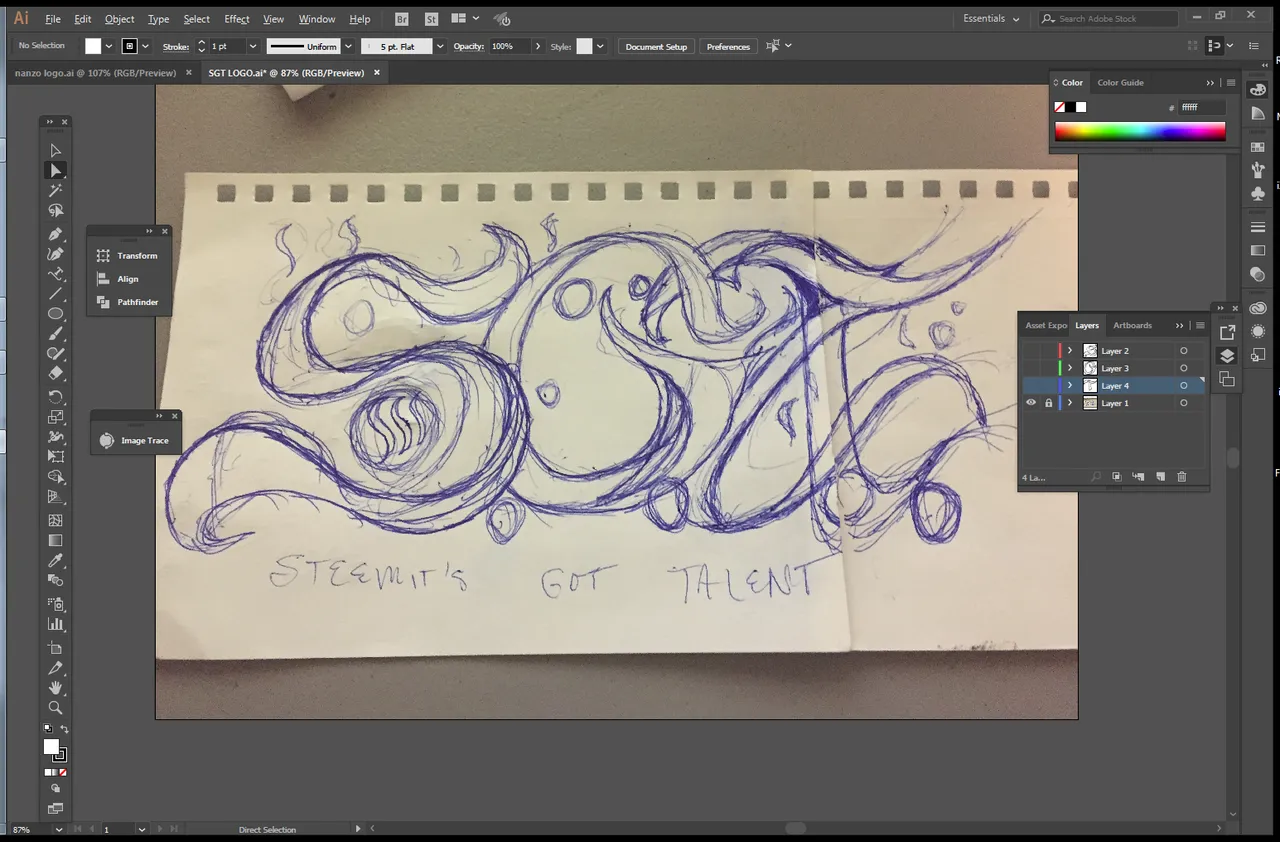Open the Effect menu
Viewport: 1280px width, 842px height.
point(237,19)
